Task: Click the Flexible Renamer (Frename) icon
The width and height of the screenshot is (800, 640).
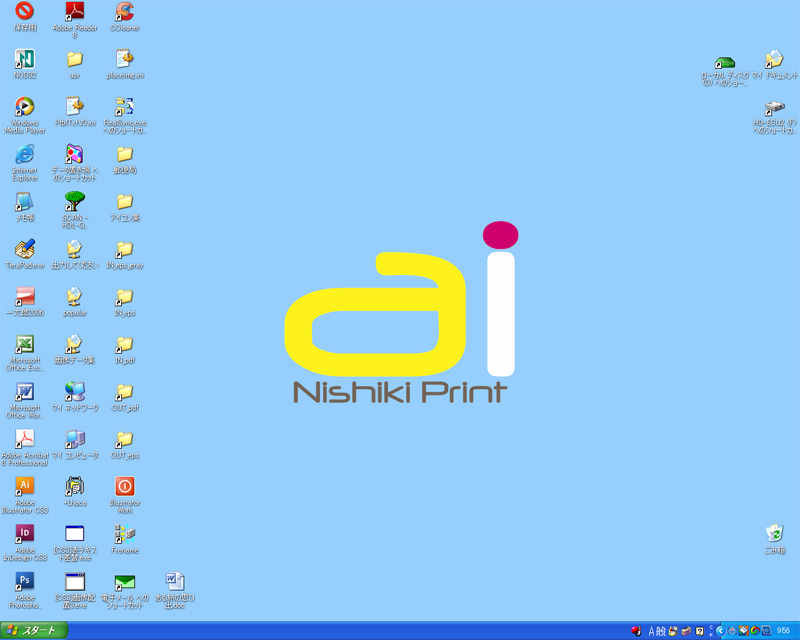Action: (124, 534)
